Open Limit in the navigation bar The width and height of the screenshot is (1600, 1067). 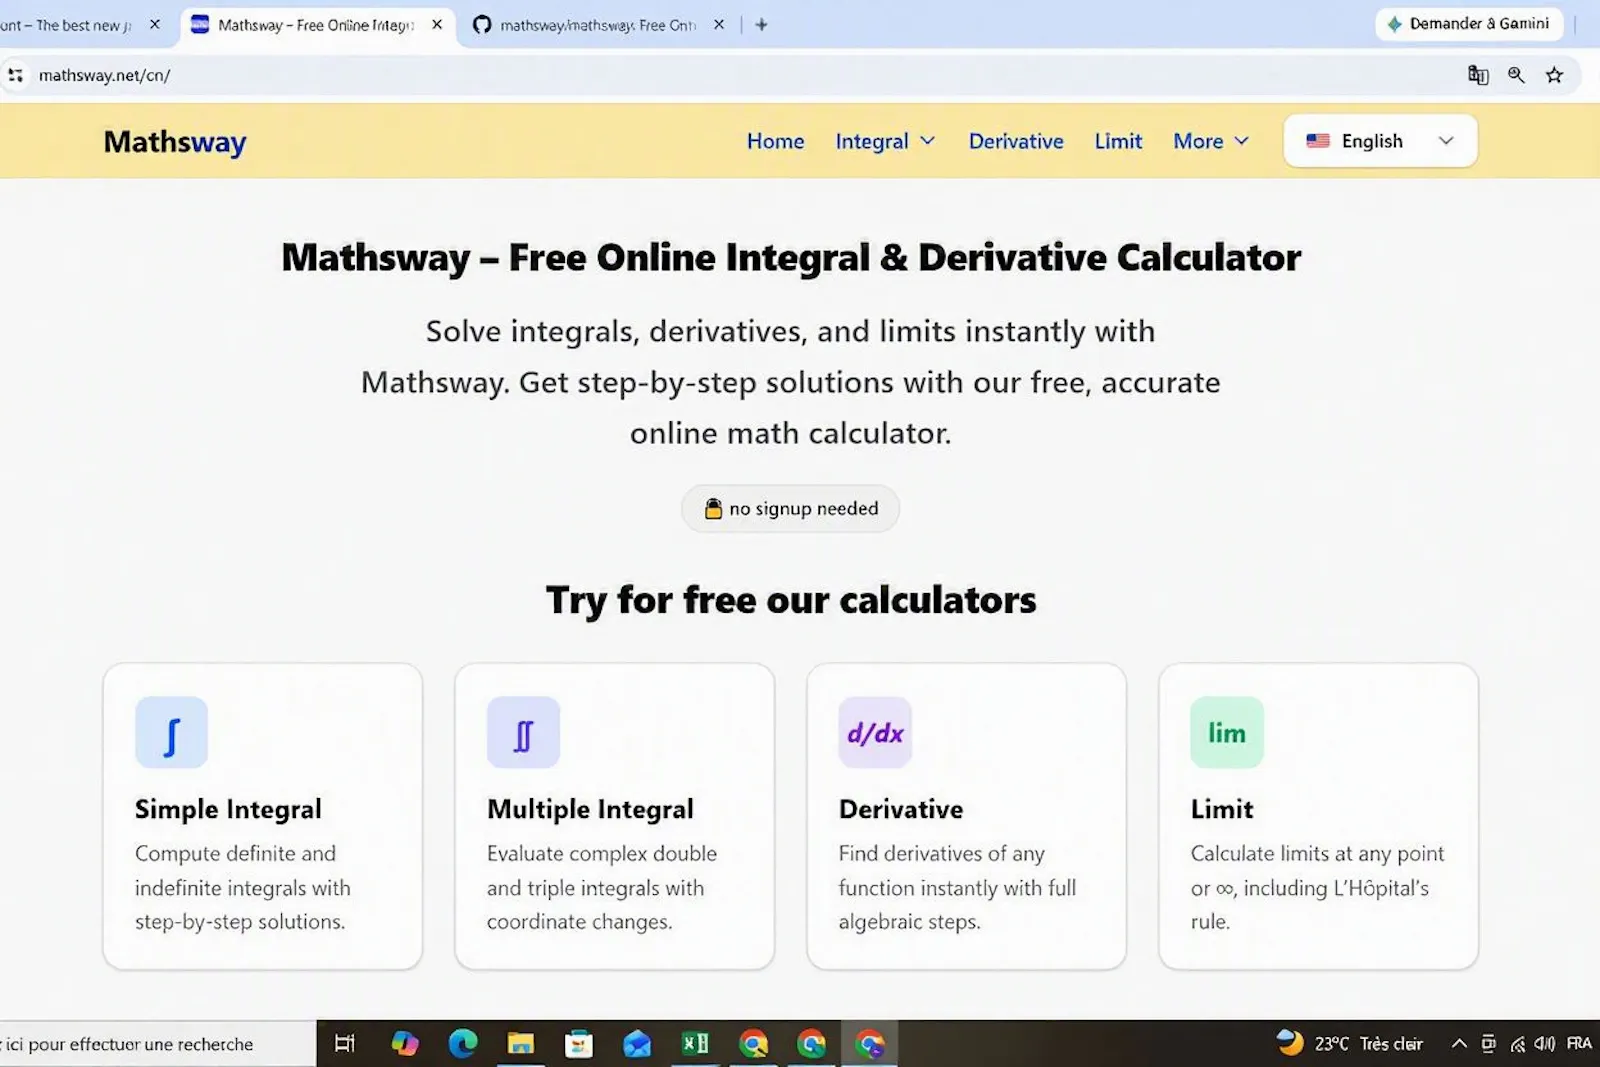click(x=1118, y=141)
